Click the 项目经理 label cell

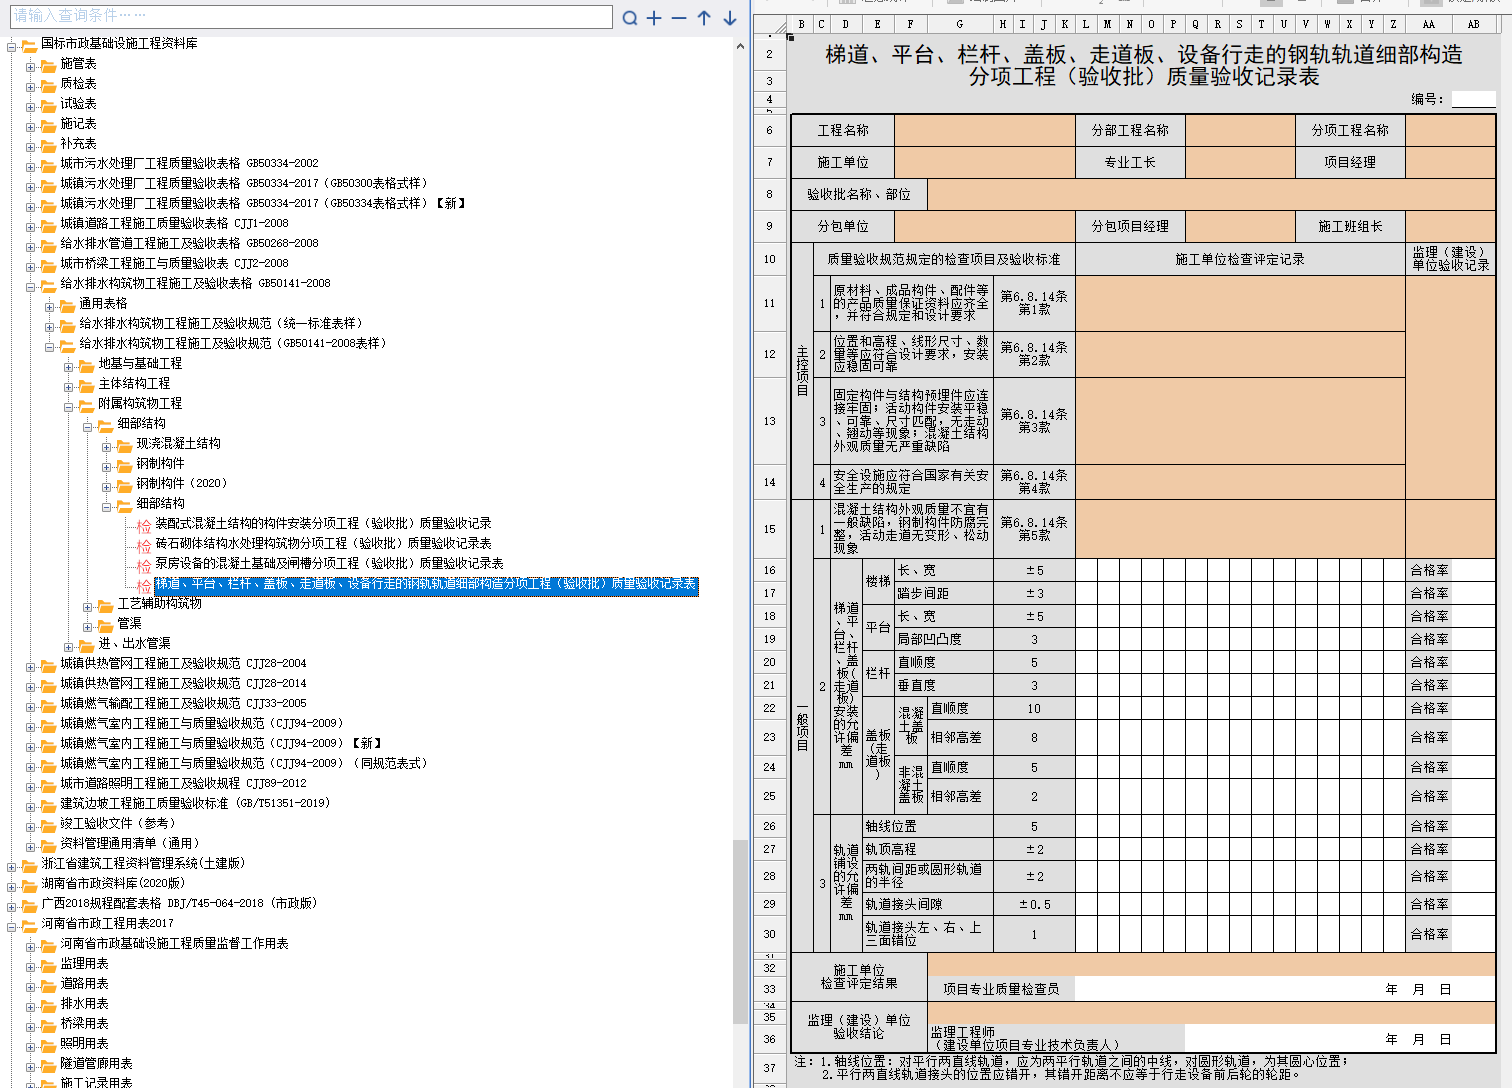[1350, 162]
